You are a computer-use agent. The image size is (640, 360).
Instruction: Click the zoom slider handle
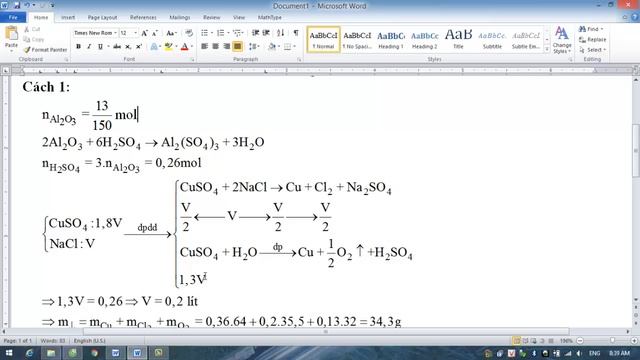point(612,340)
